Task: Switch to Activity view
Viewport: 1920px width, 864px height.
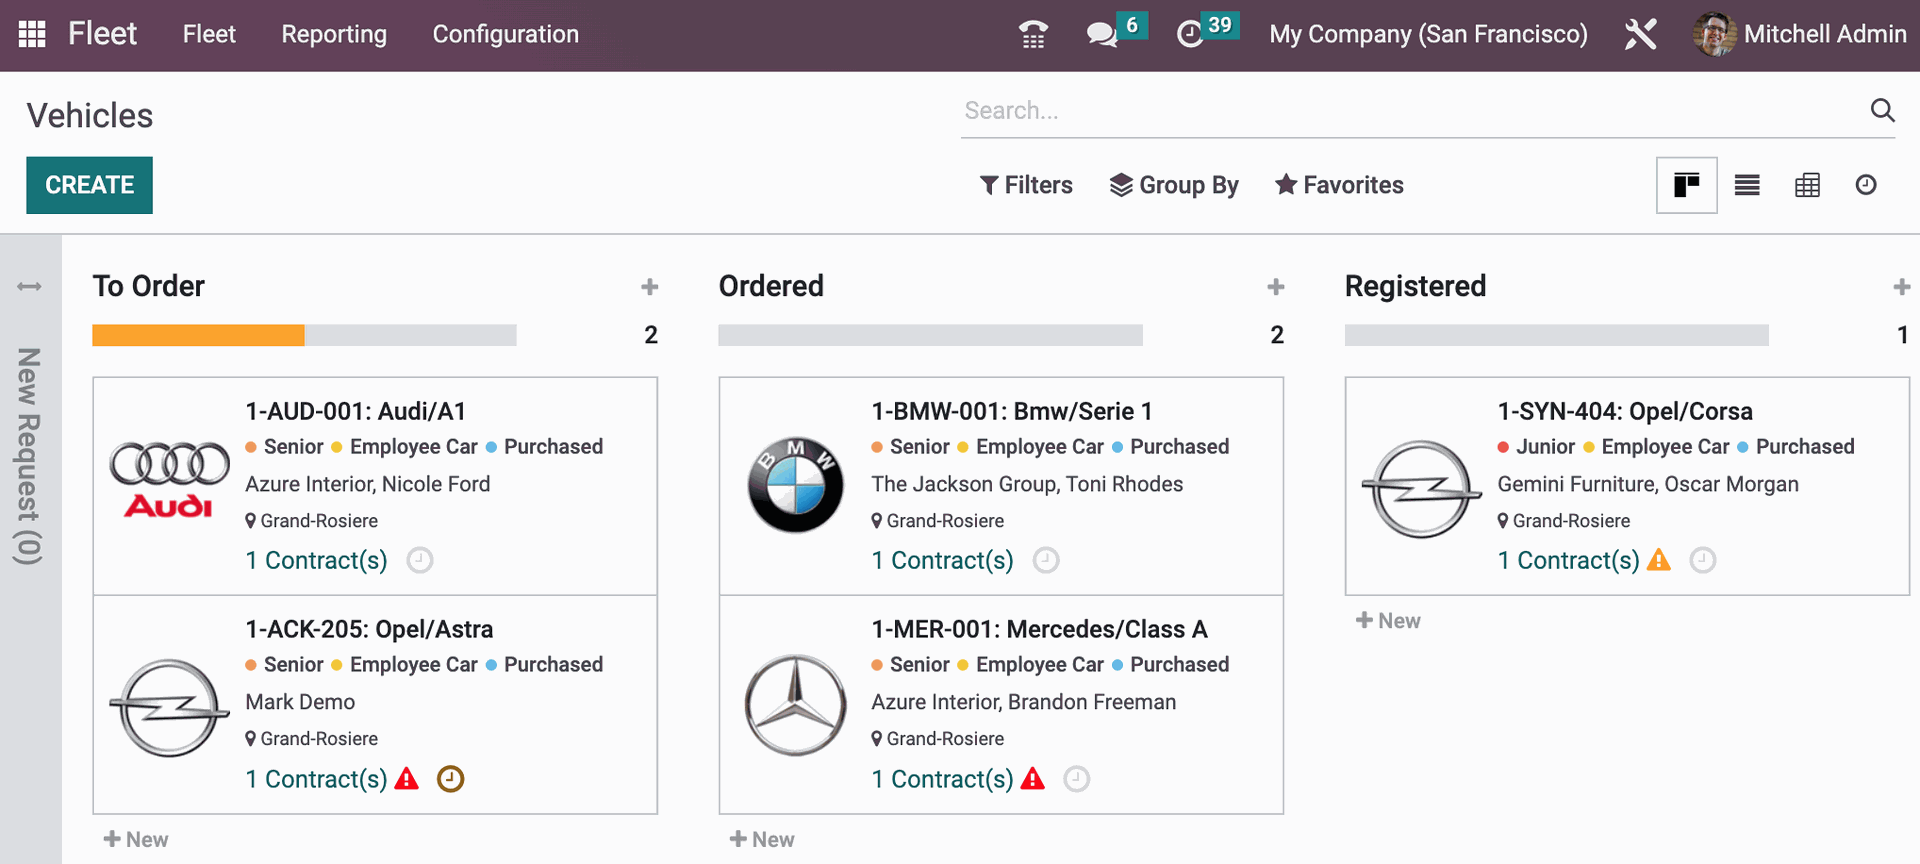Action: [1866, 185]
